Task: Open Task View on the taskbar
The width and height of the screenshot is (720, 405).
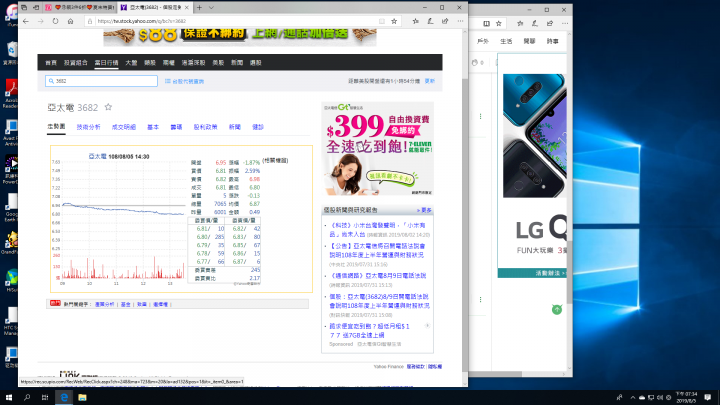Action: (45, 397)
